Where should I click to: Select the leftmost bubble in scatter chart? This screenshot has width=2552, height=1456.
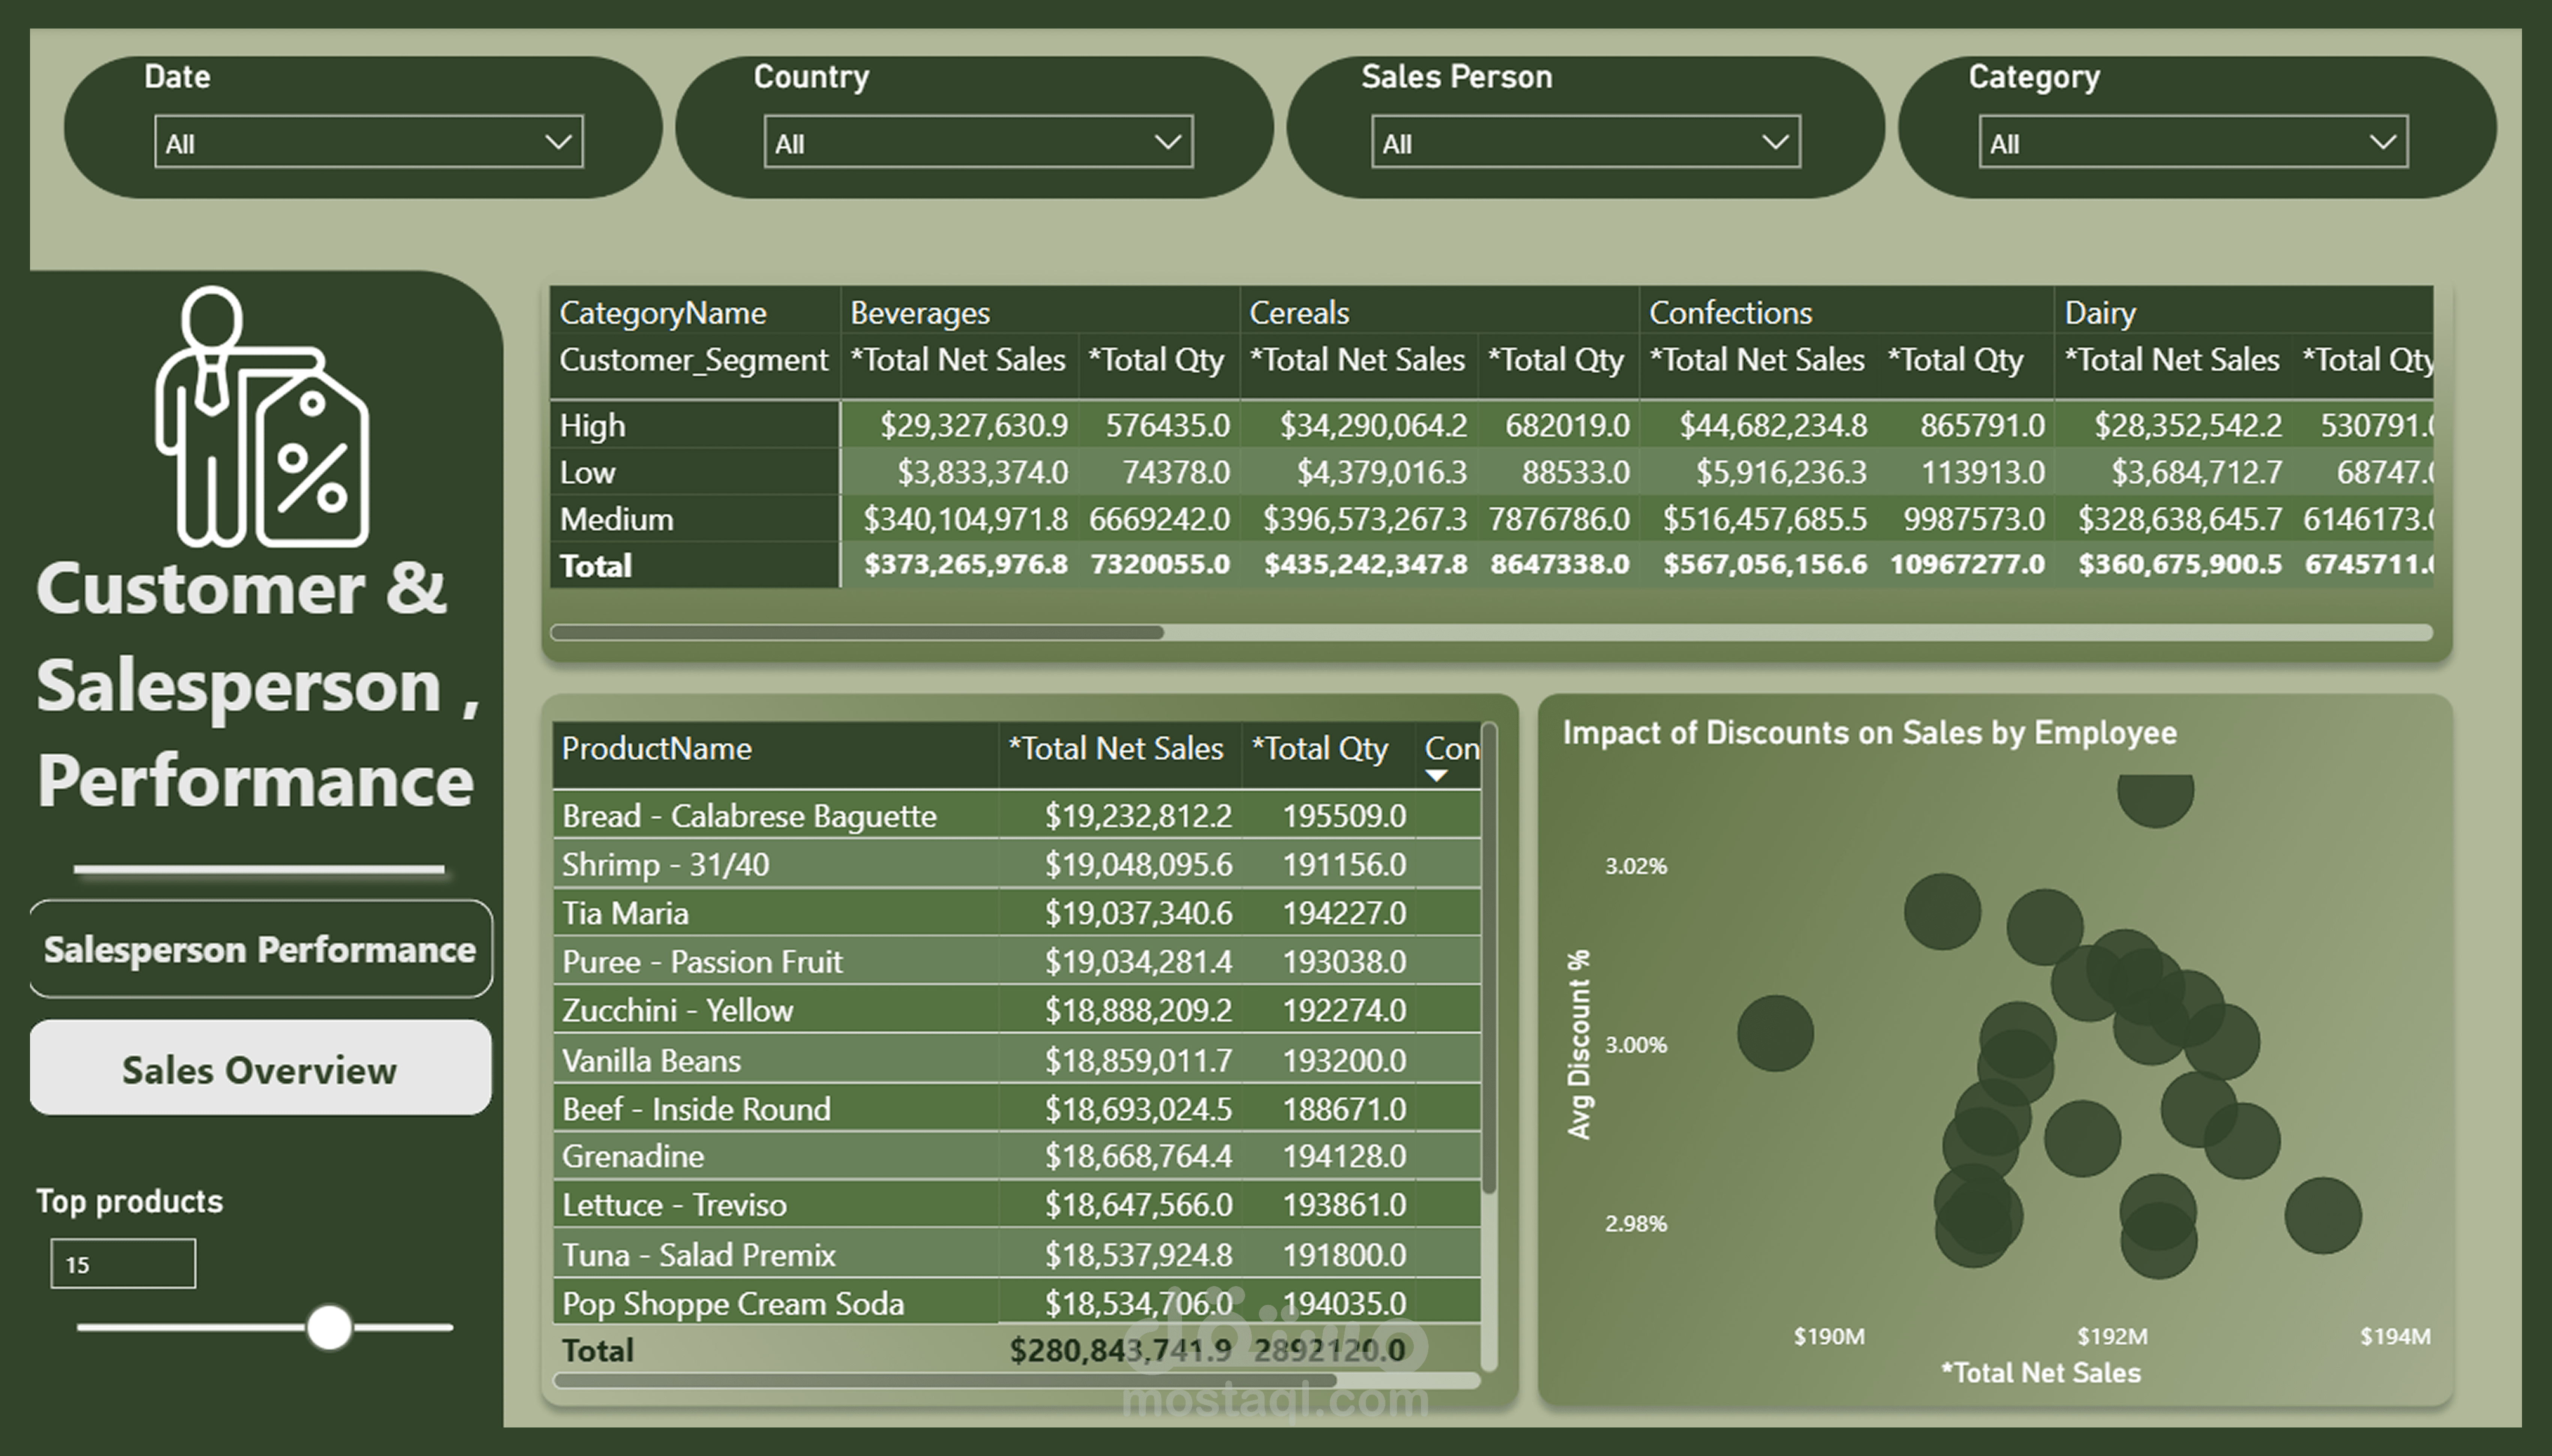[1775, 1033]
